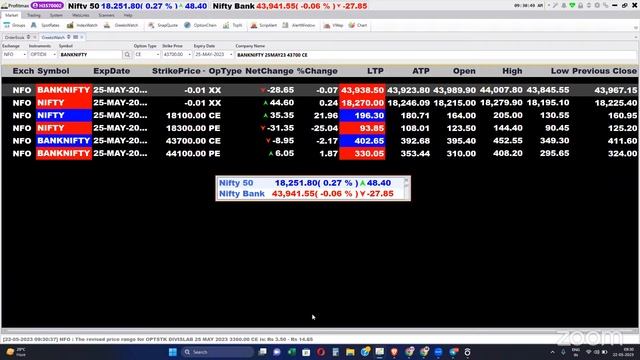Select the NIFTY 18300.00 PE row
Viewport: 640px width, 360px height.
coord(320,128)
